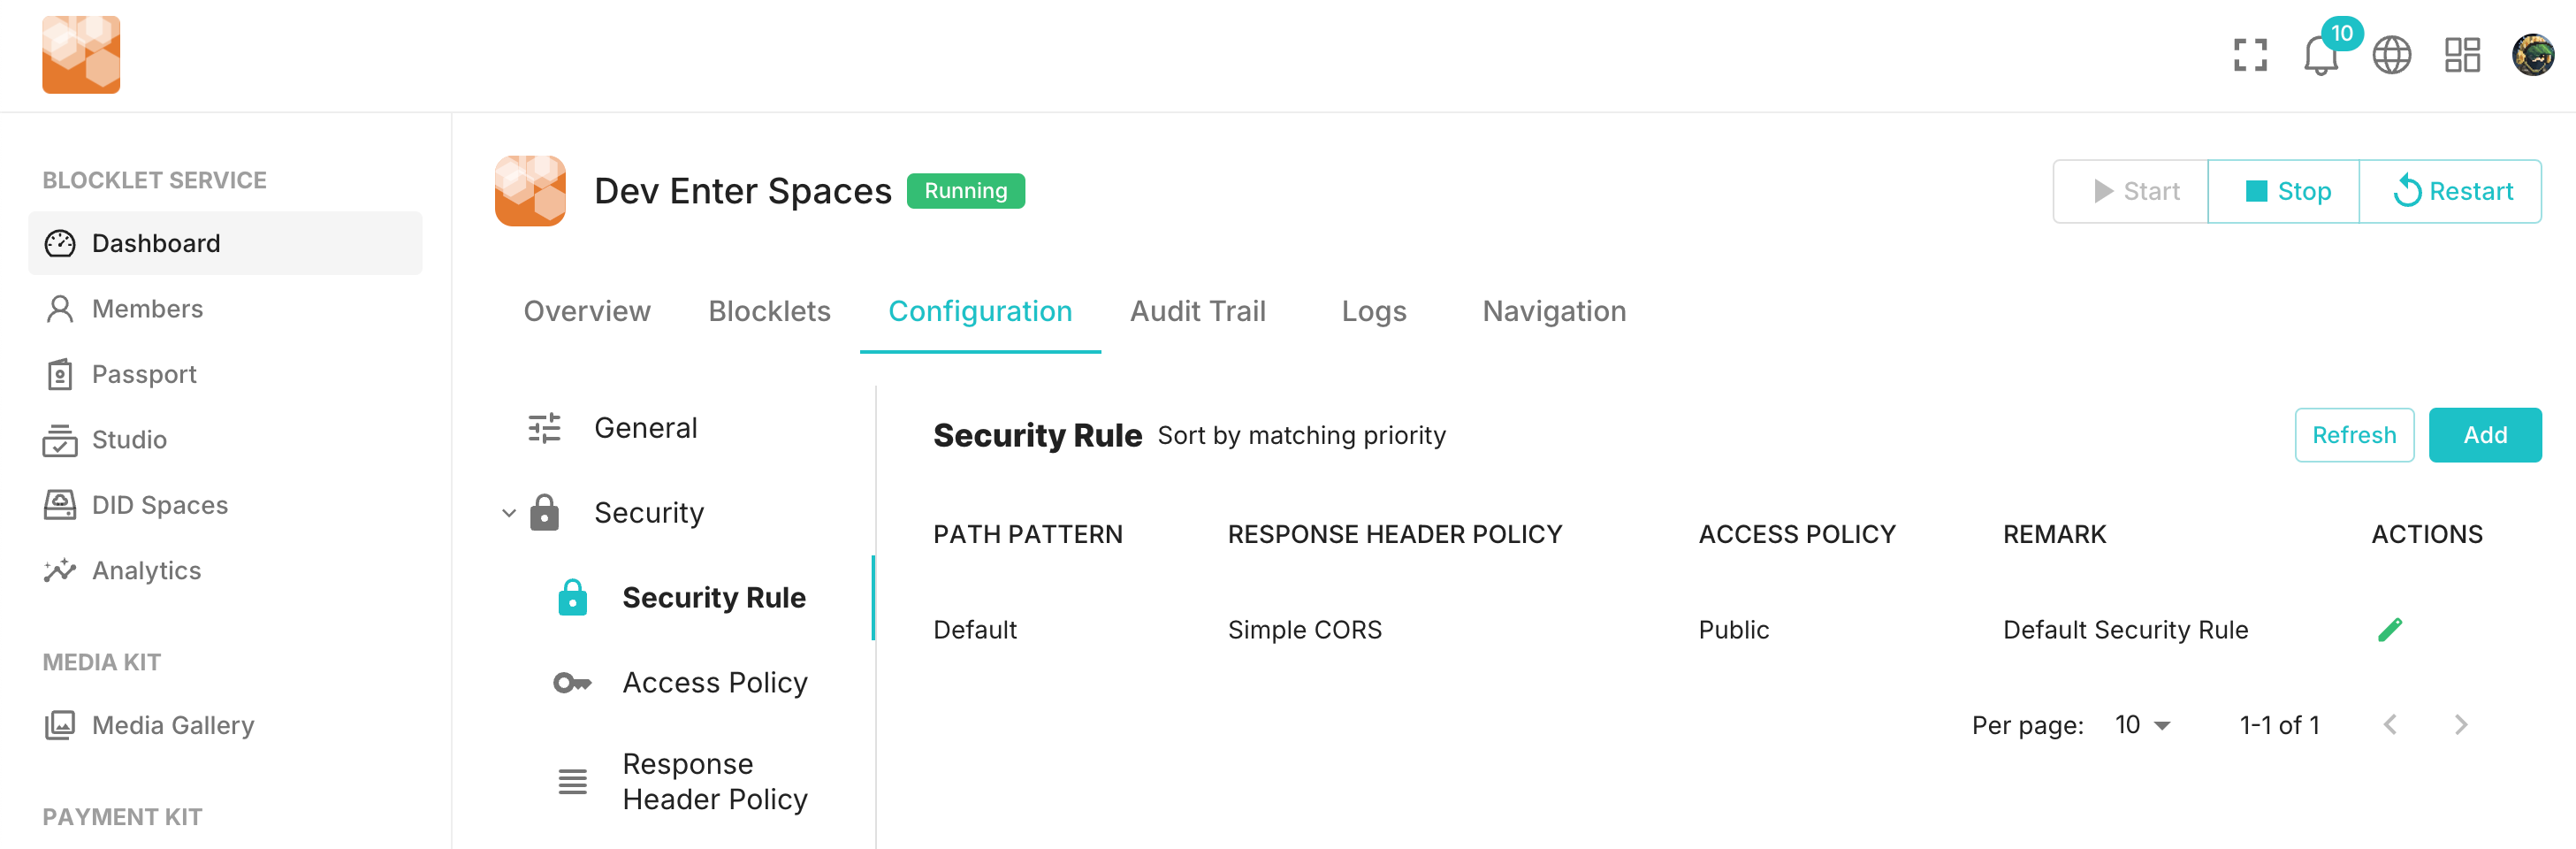Open DID Spaces in sidebar
This screenshot has height=849, width=2576.
[x=159, y=505]
